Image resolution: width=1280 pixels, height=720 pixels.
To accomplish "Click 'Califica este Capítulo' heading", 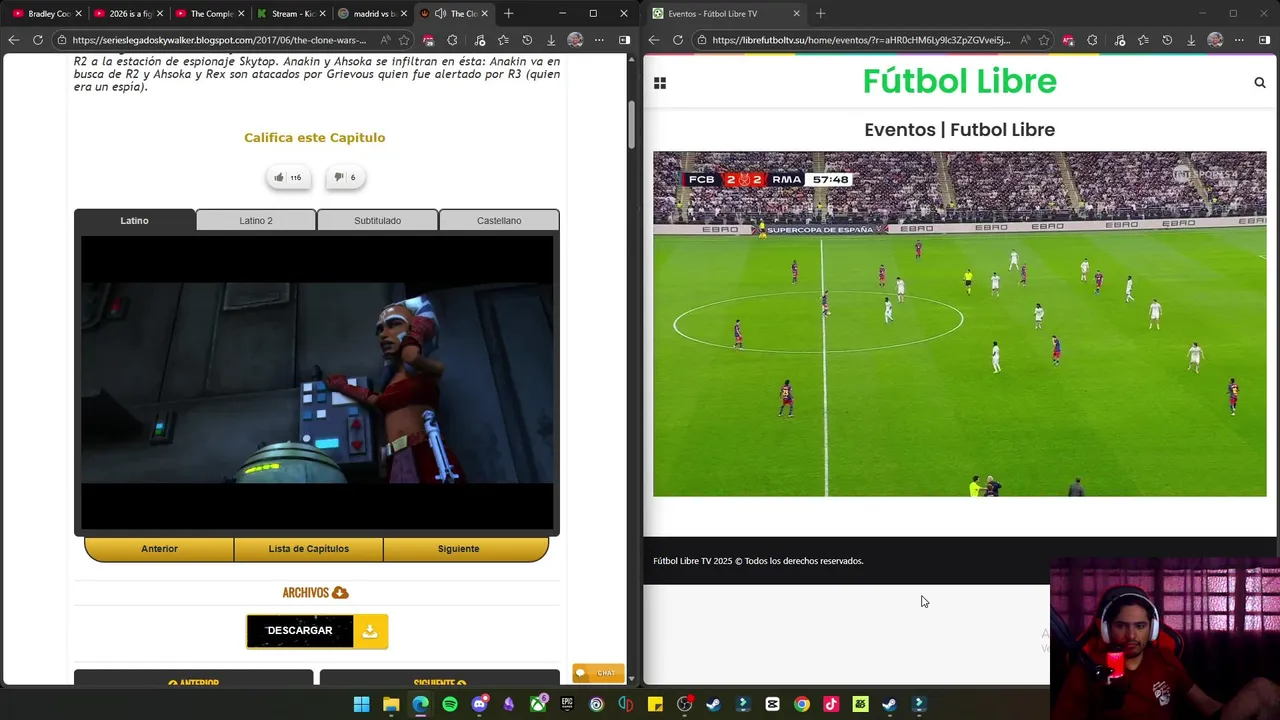I will click(x=314, y=138).
